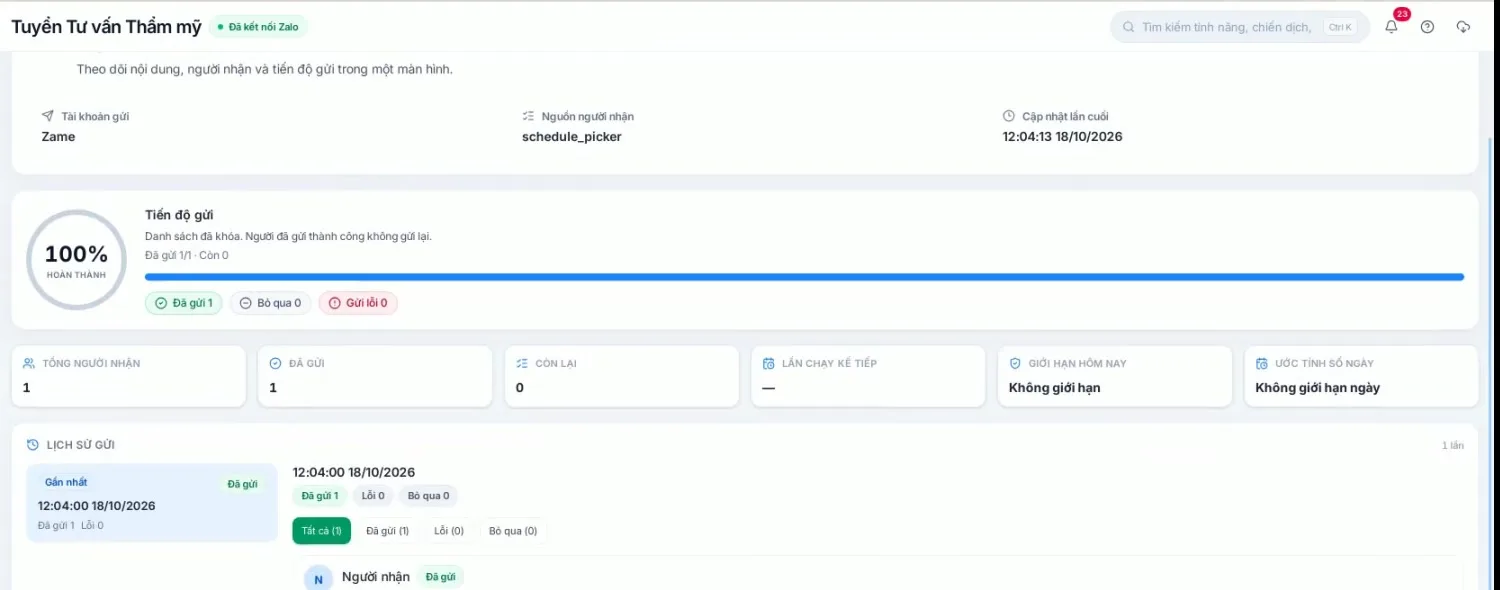Click the Bỏ qua 0 chip above the tabs

tap(428, 496)
